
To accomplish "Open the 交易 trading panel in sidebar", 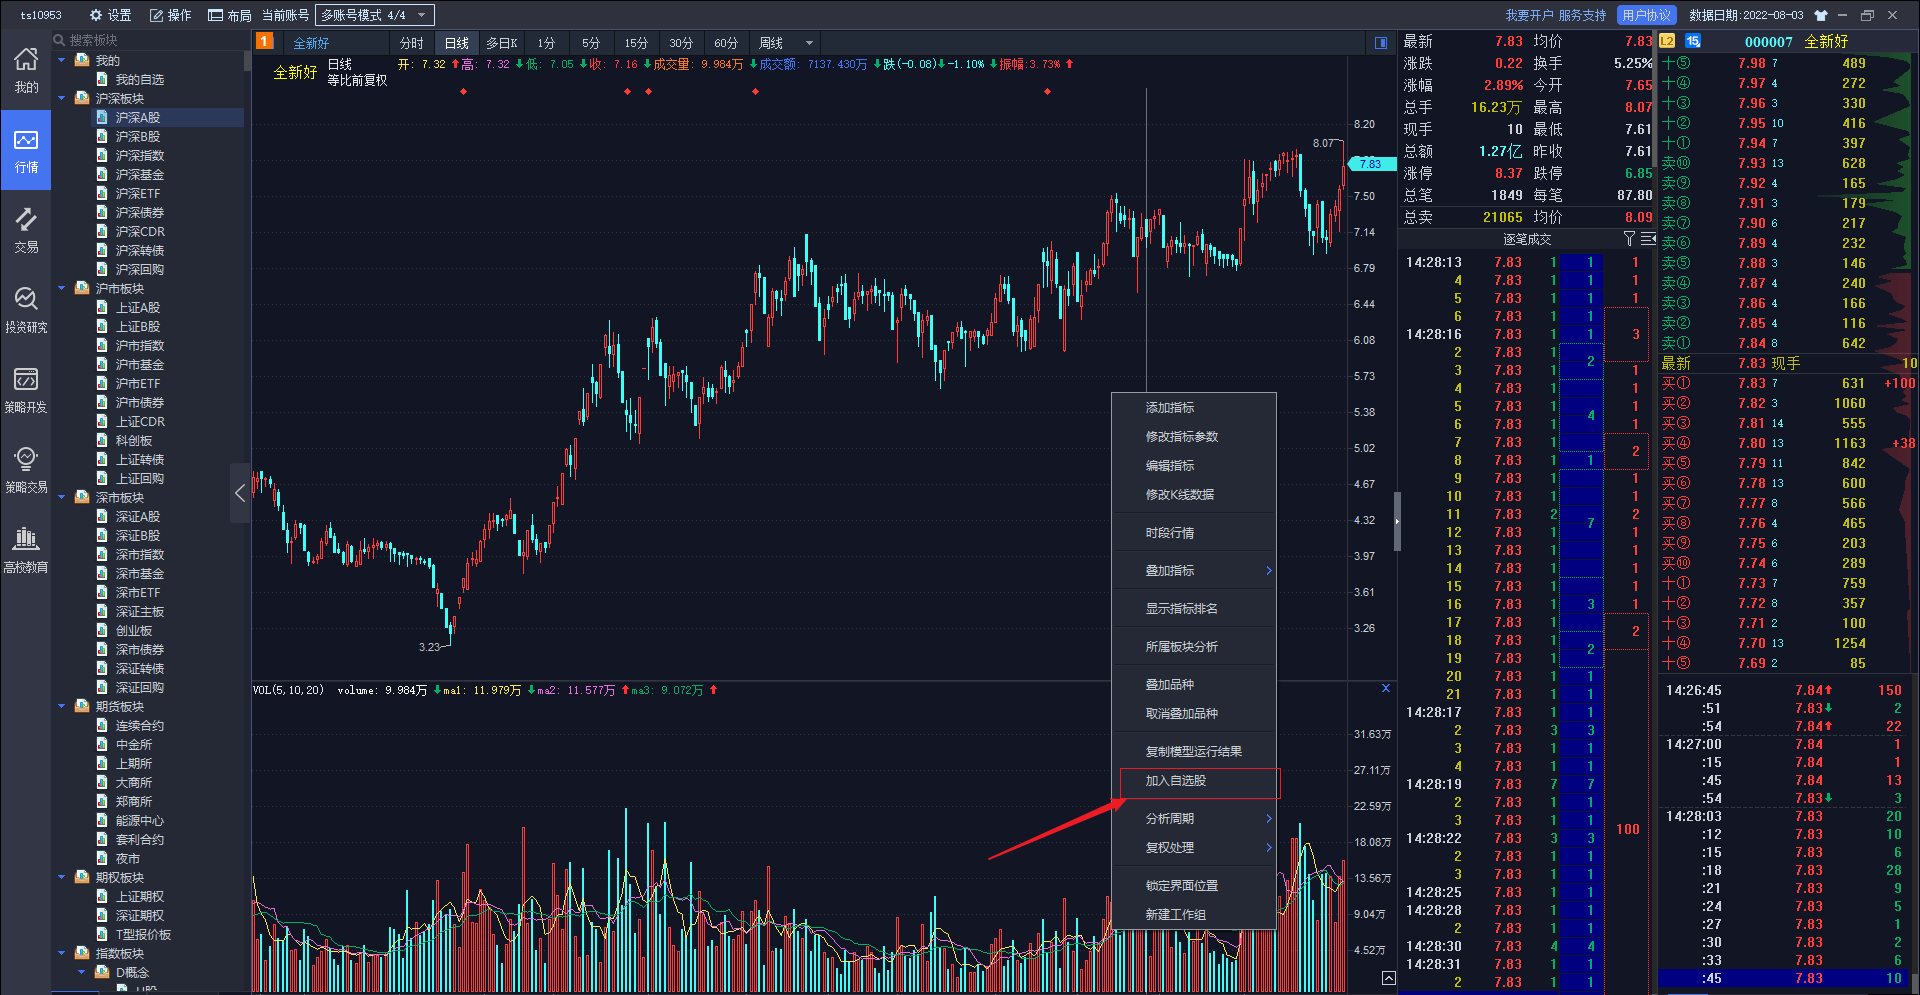I will coord(26,228).
